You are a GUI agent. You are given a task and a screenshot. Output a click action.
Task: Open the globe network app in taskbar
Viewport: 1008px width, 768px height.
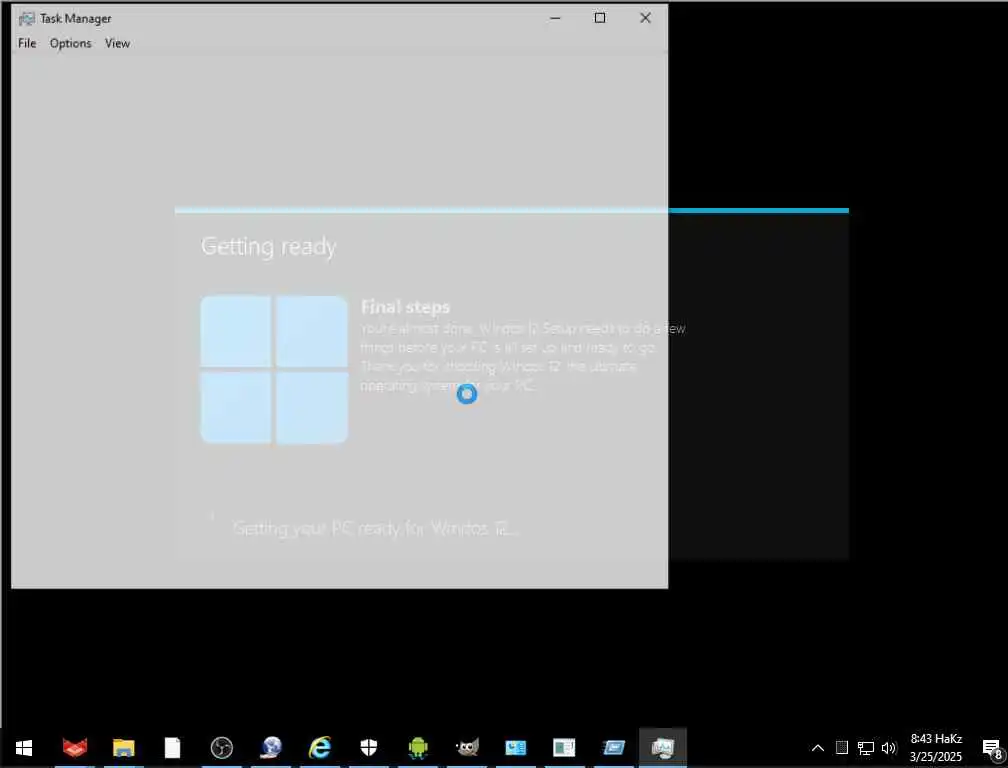click(x=271, y=747)
